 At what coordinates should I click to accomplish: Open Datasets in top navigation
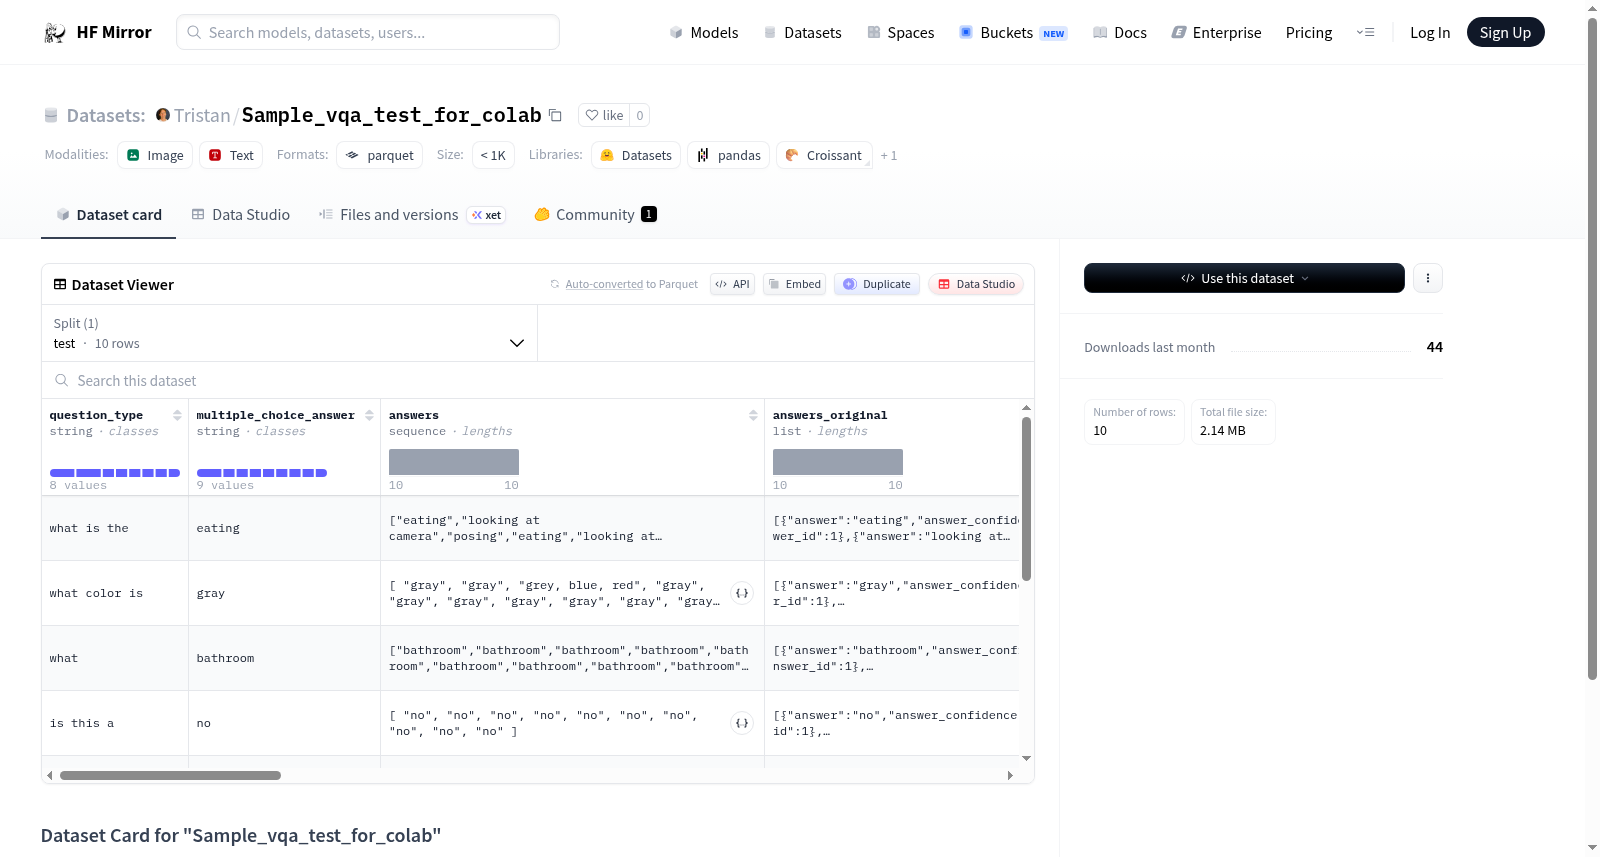802,33
